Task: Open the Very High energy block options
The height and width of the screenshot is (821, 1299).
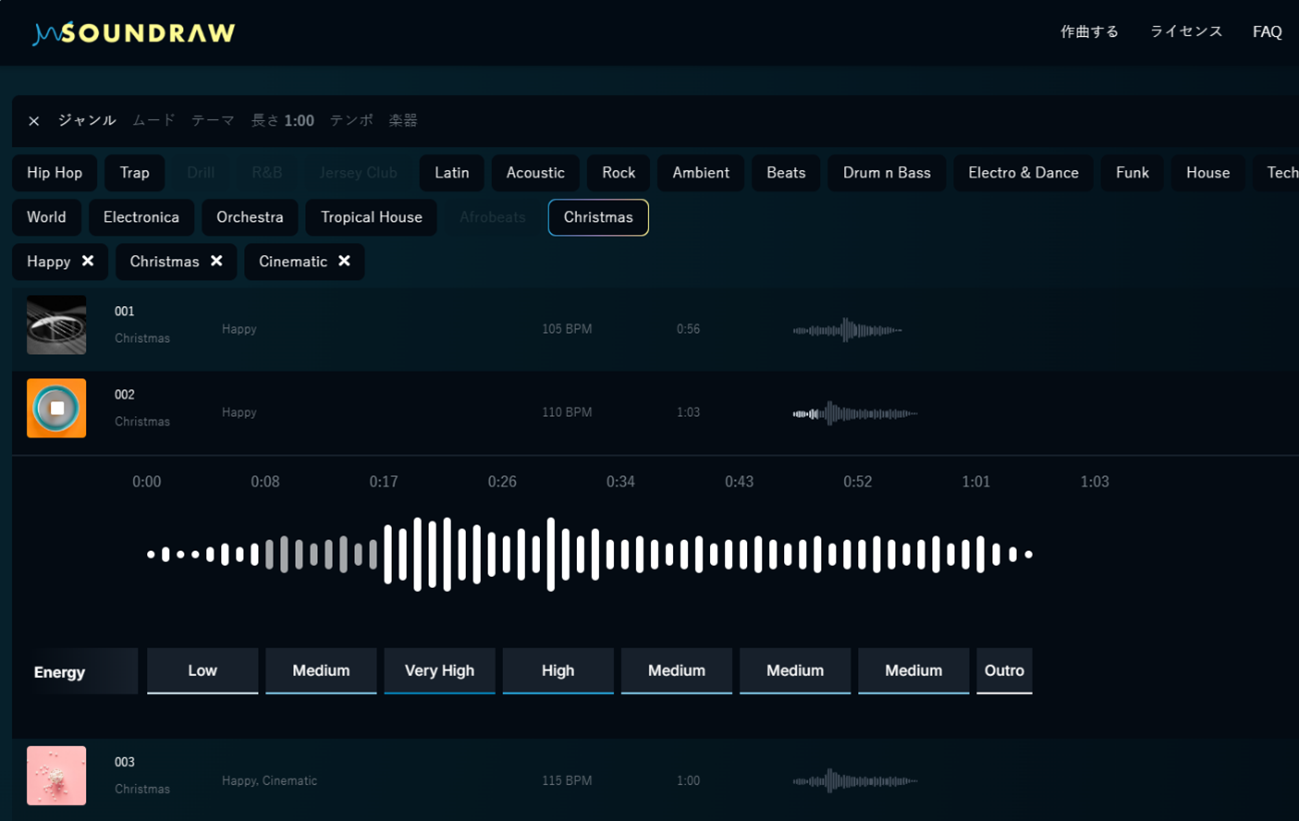Action: (439, 671)
